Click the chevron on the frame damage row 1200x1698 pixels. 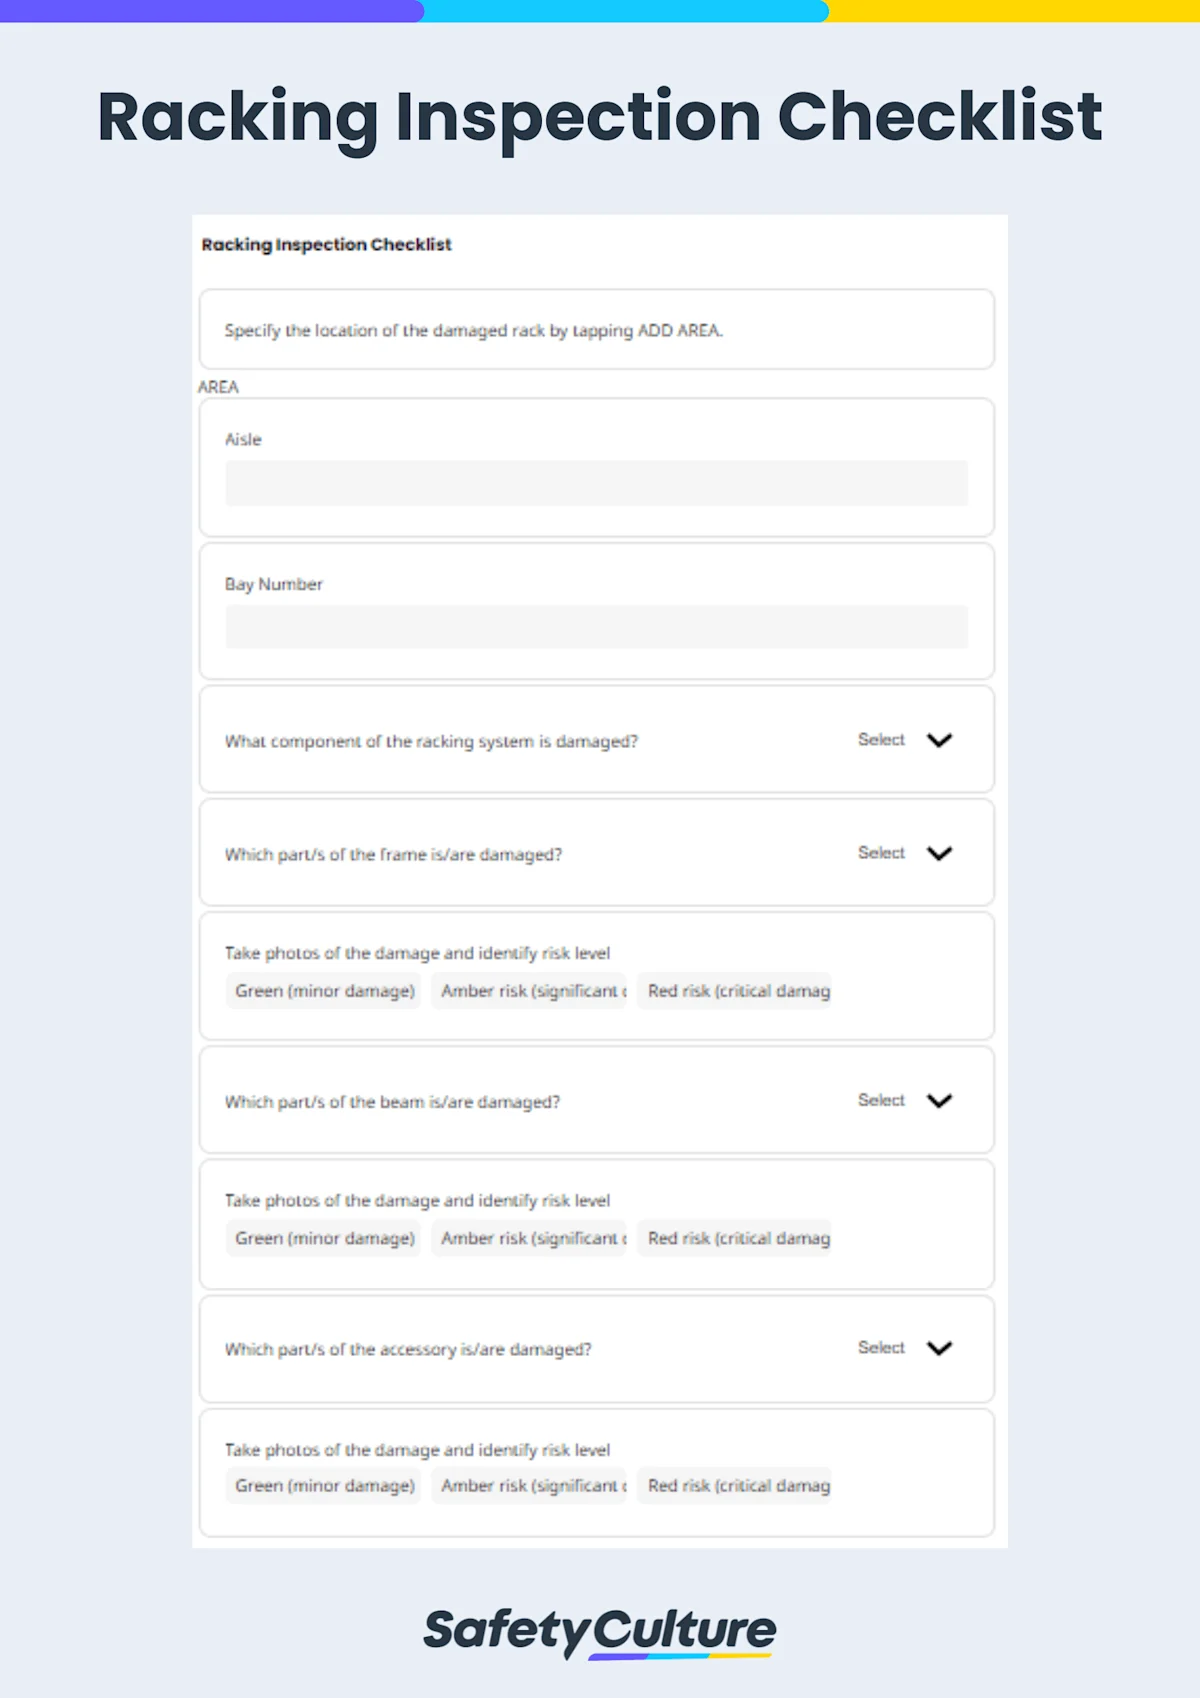[938, 854]
